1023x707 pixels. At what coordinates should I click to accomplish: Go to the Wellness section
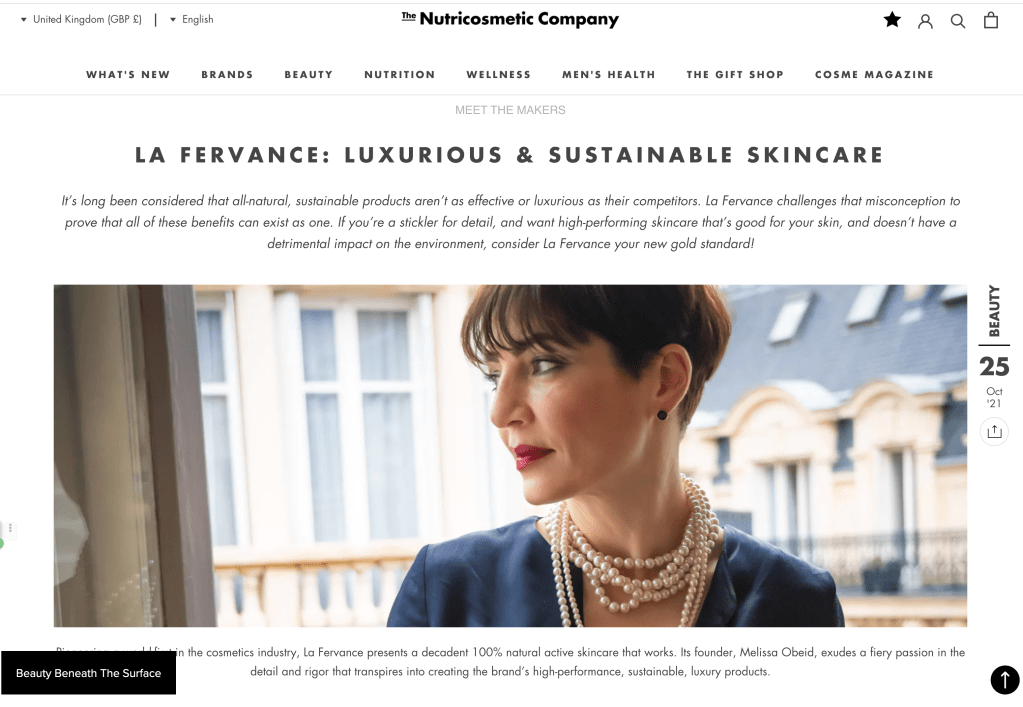click(498, 75)
